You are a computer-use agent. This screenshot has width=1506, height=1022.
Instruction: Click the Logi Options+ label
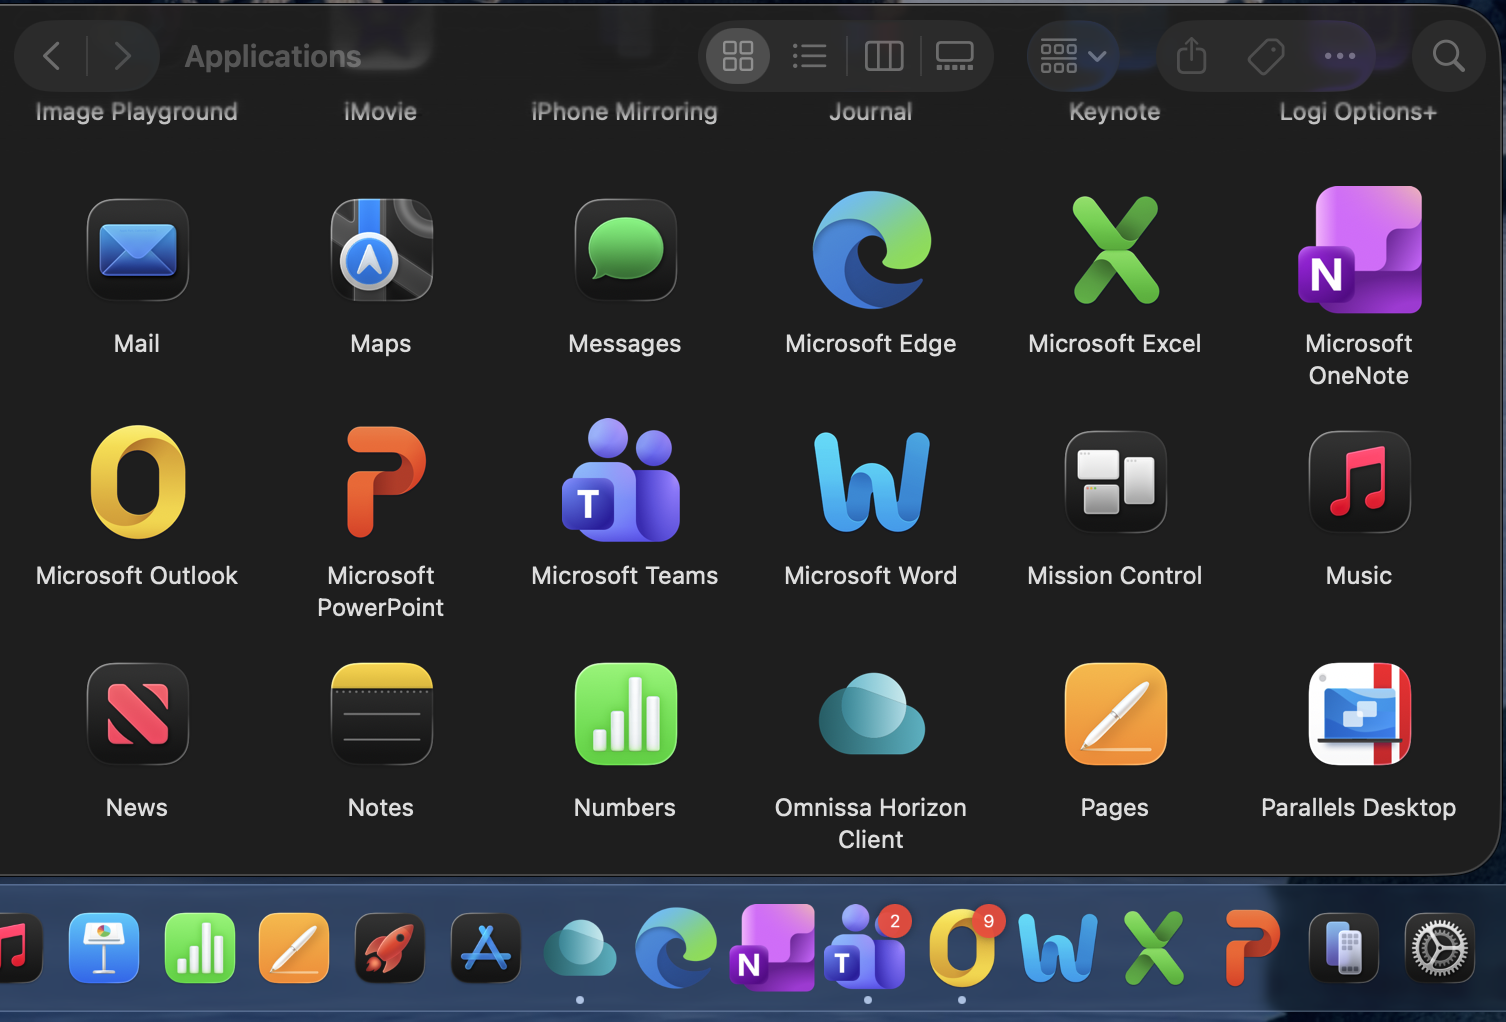pyautogui.click(x=1359, y=112)
